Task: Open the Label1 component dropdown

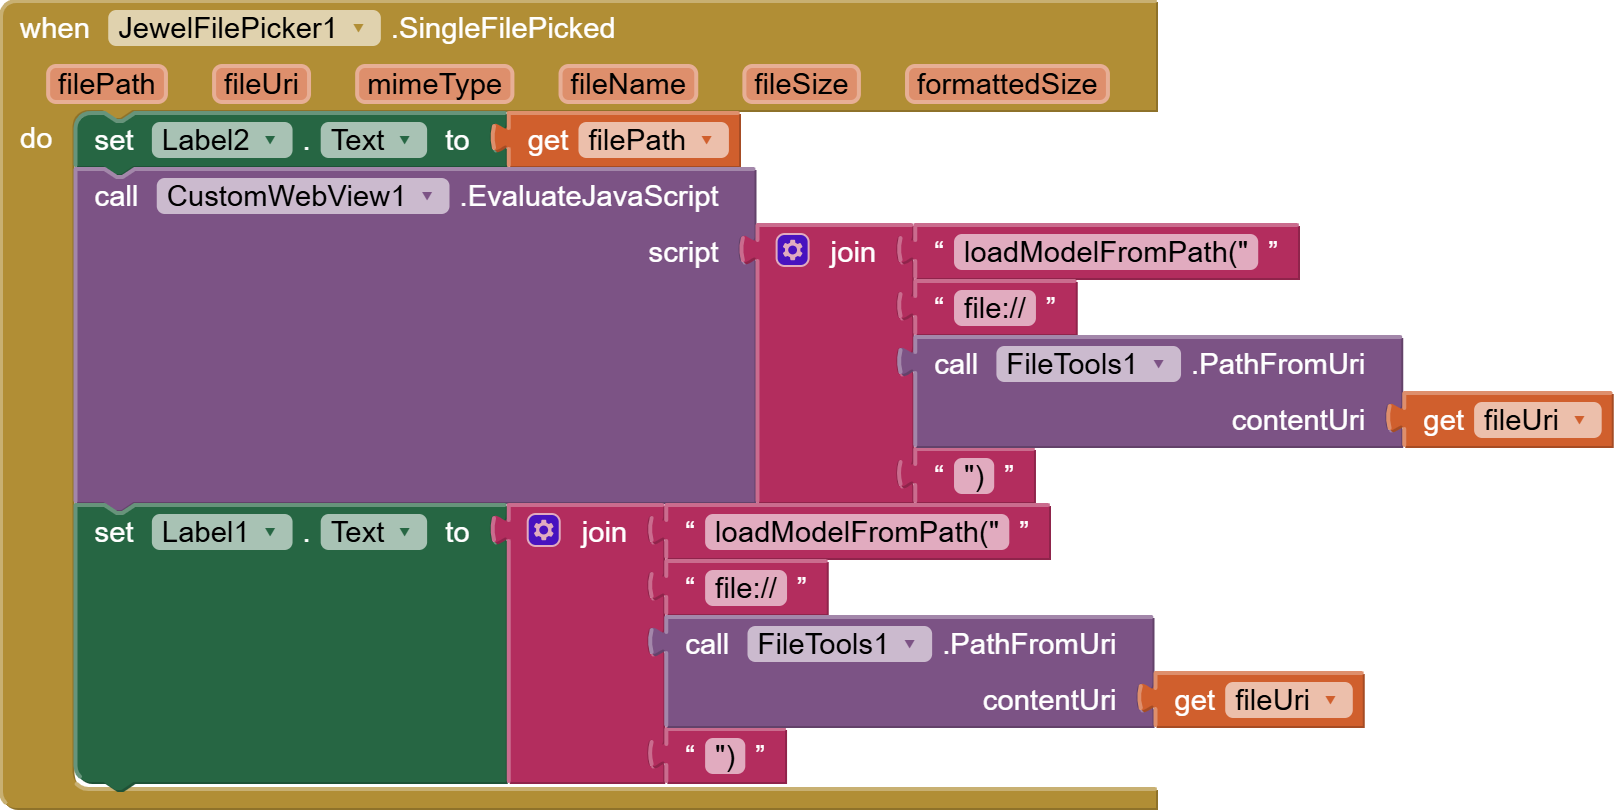Action: click(x=270, y=532)
